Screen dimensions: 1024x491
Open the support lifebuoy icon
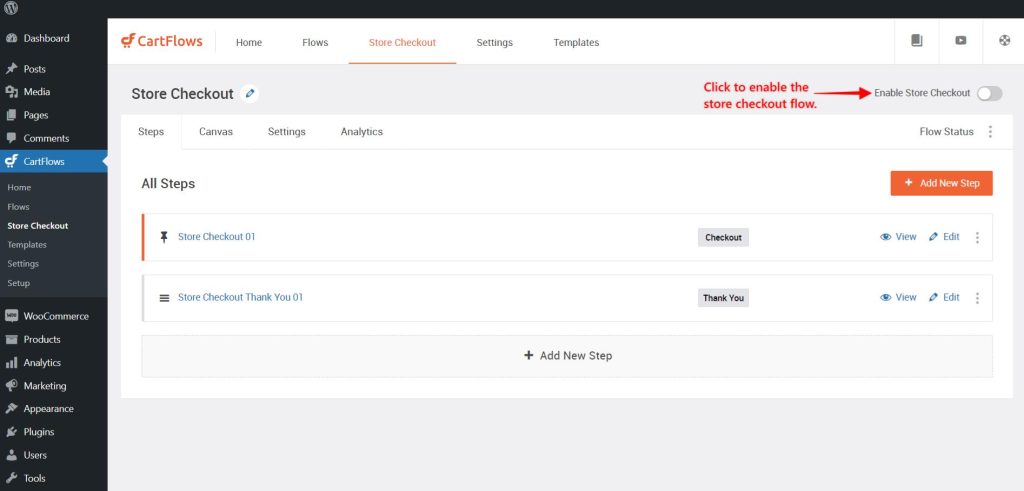(1004, 40)
